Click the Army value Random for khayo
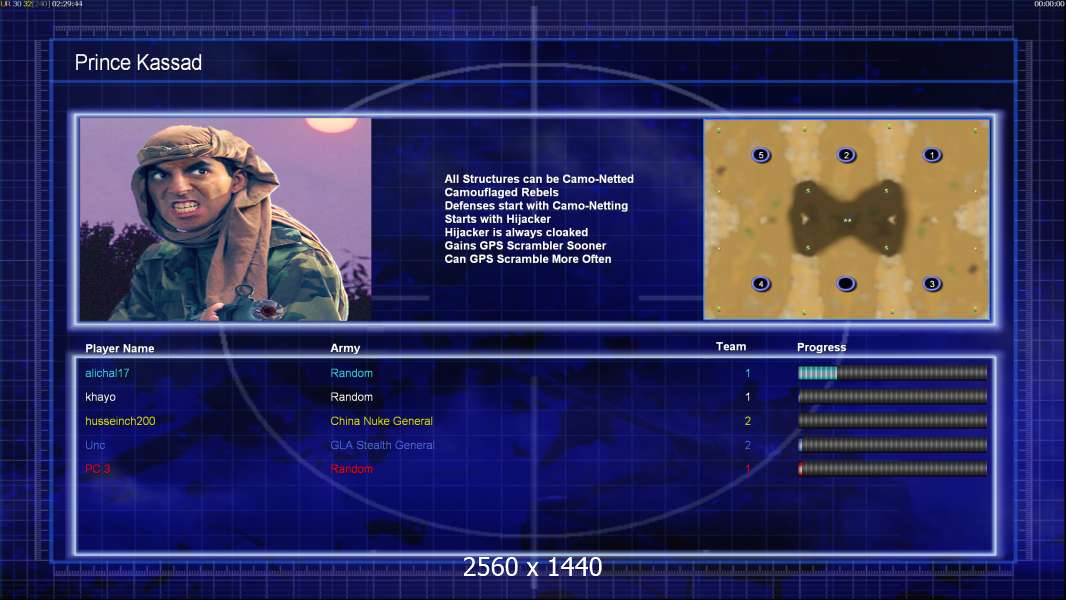 [351, 397]
